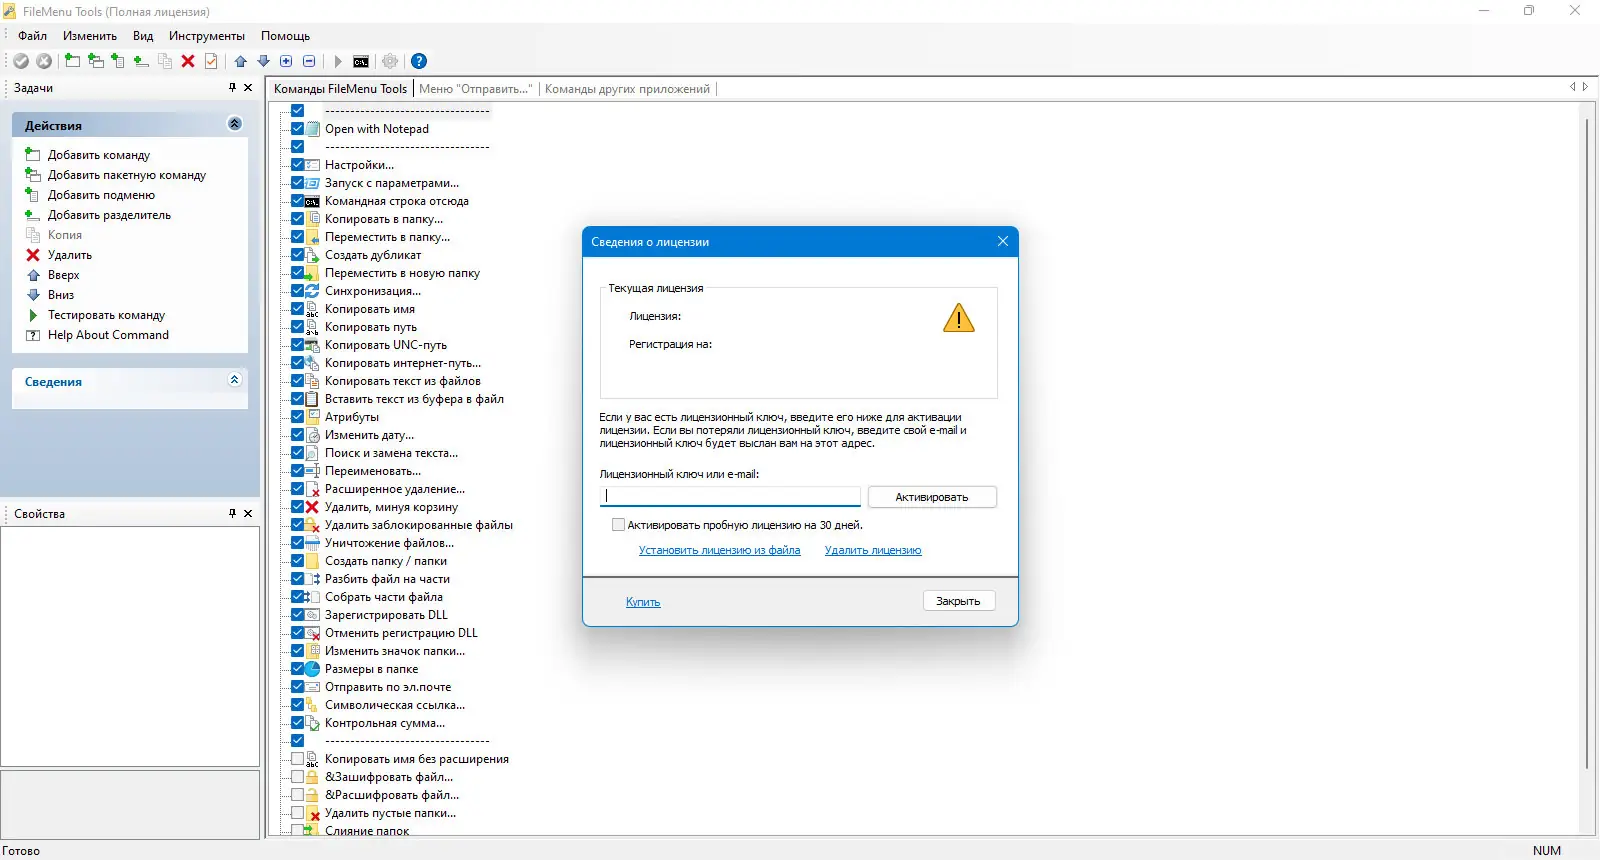Image resolution: width=1600 pixels, height=860 pixels.
Task: Collapse the Действия section chevron
Action: pos(235,124)
